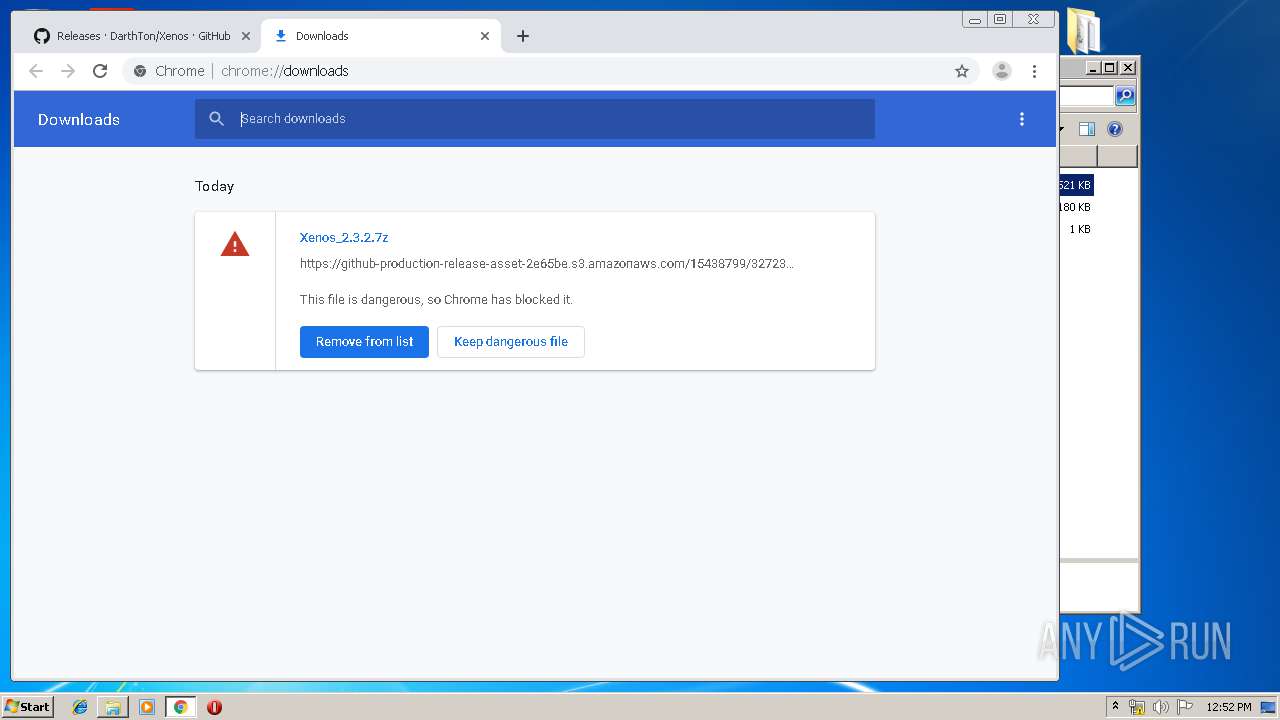1280x720 pixels.
Task: Click the amazonaws download source URL
Action: (x=547, y=264)
